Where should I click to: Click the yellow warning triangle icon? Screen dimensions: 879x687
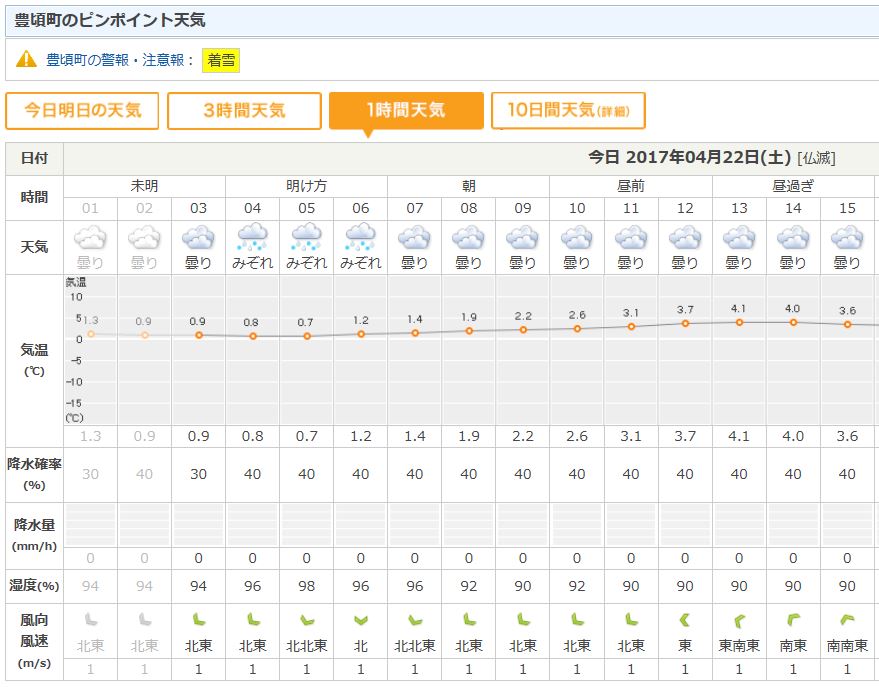click(26, 60)
